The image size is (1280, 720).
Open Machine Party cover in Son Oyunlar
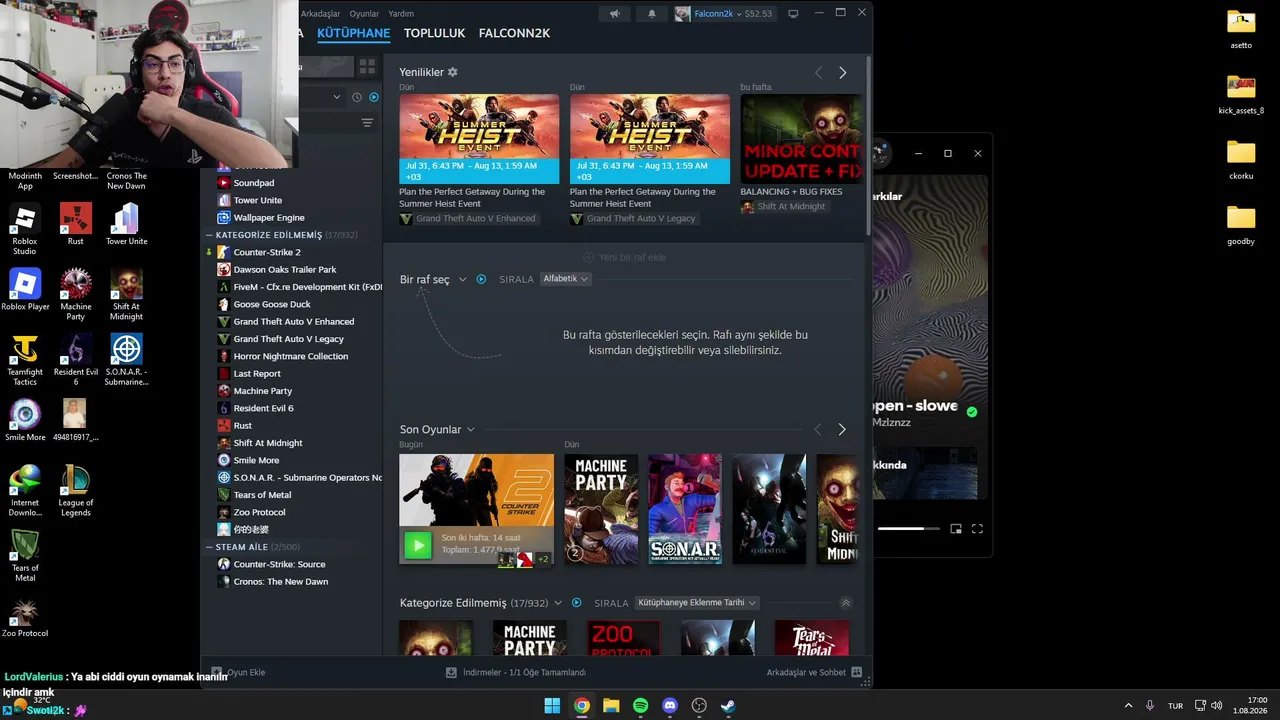click(x=601, y=509)
